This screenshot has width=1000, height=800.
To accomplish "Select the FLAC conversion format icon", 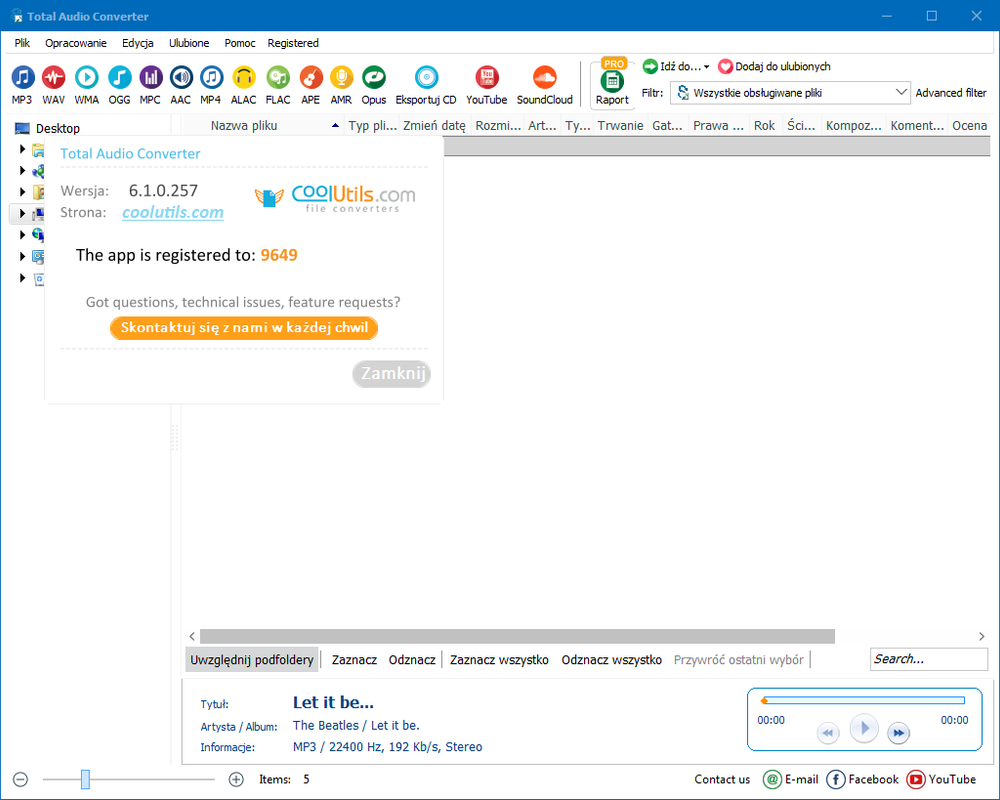I will pos(278,85).
